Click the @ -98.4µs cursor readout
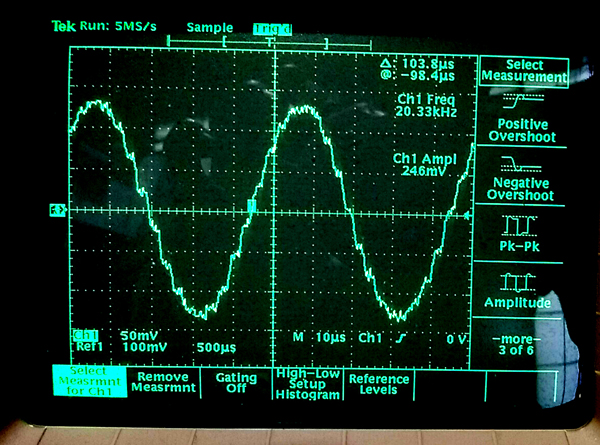The width and height of the screenshot is (600, 445). (x=417, y=75)
